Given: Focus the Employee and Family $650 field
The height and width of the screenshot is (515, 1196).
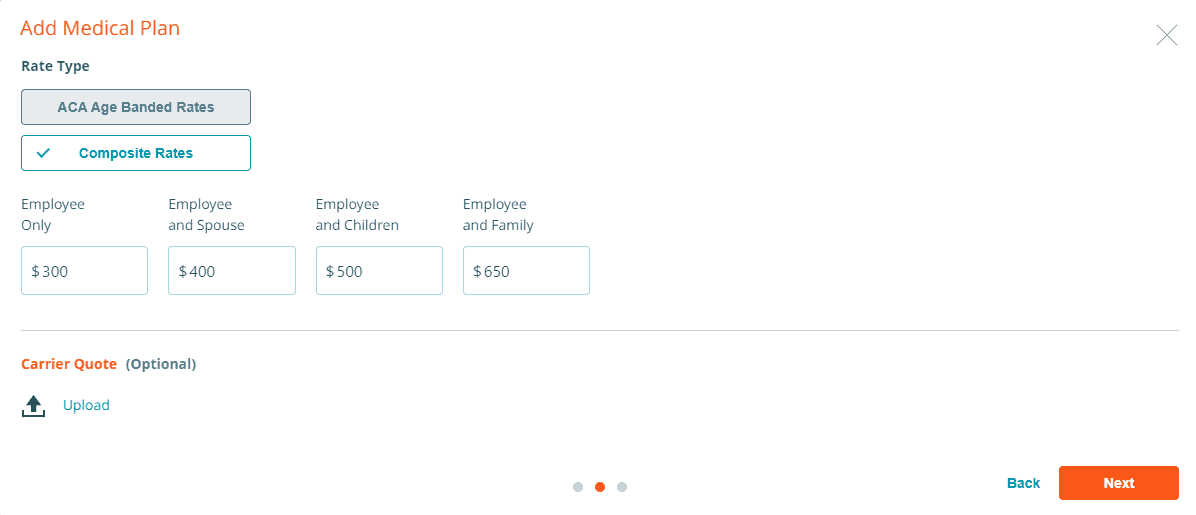Looking at the screenshot, I should [526, 270].
